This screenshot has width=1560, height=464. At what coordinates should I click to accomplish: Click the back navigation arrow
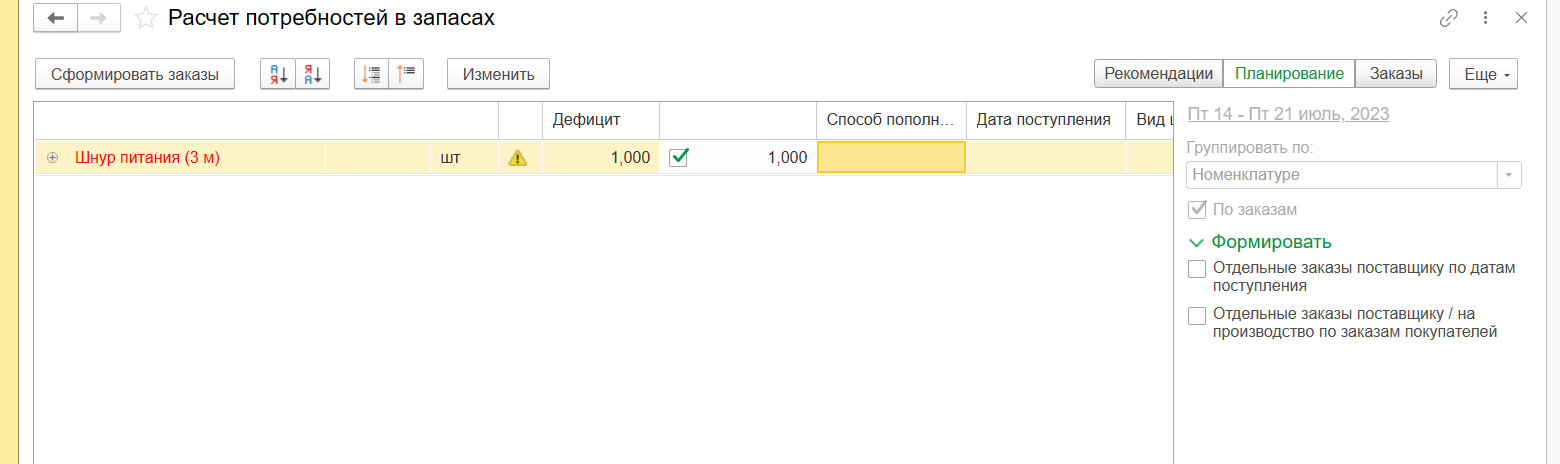[x=56, y=18]
